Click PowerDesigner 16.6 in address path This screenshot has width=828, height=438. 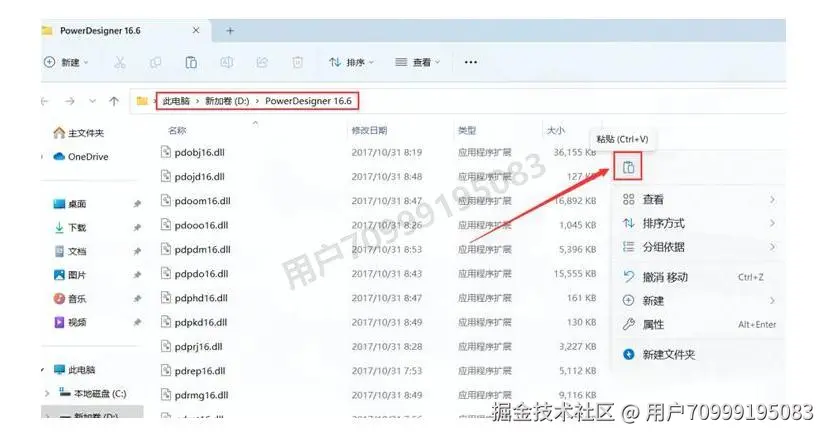(x=308, y=101)
